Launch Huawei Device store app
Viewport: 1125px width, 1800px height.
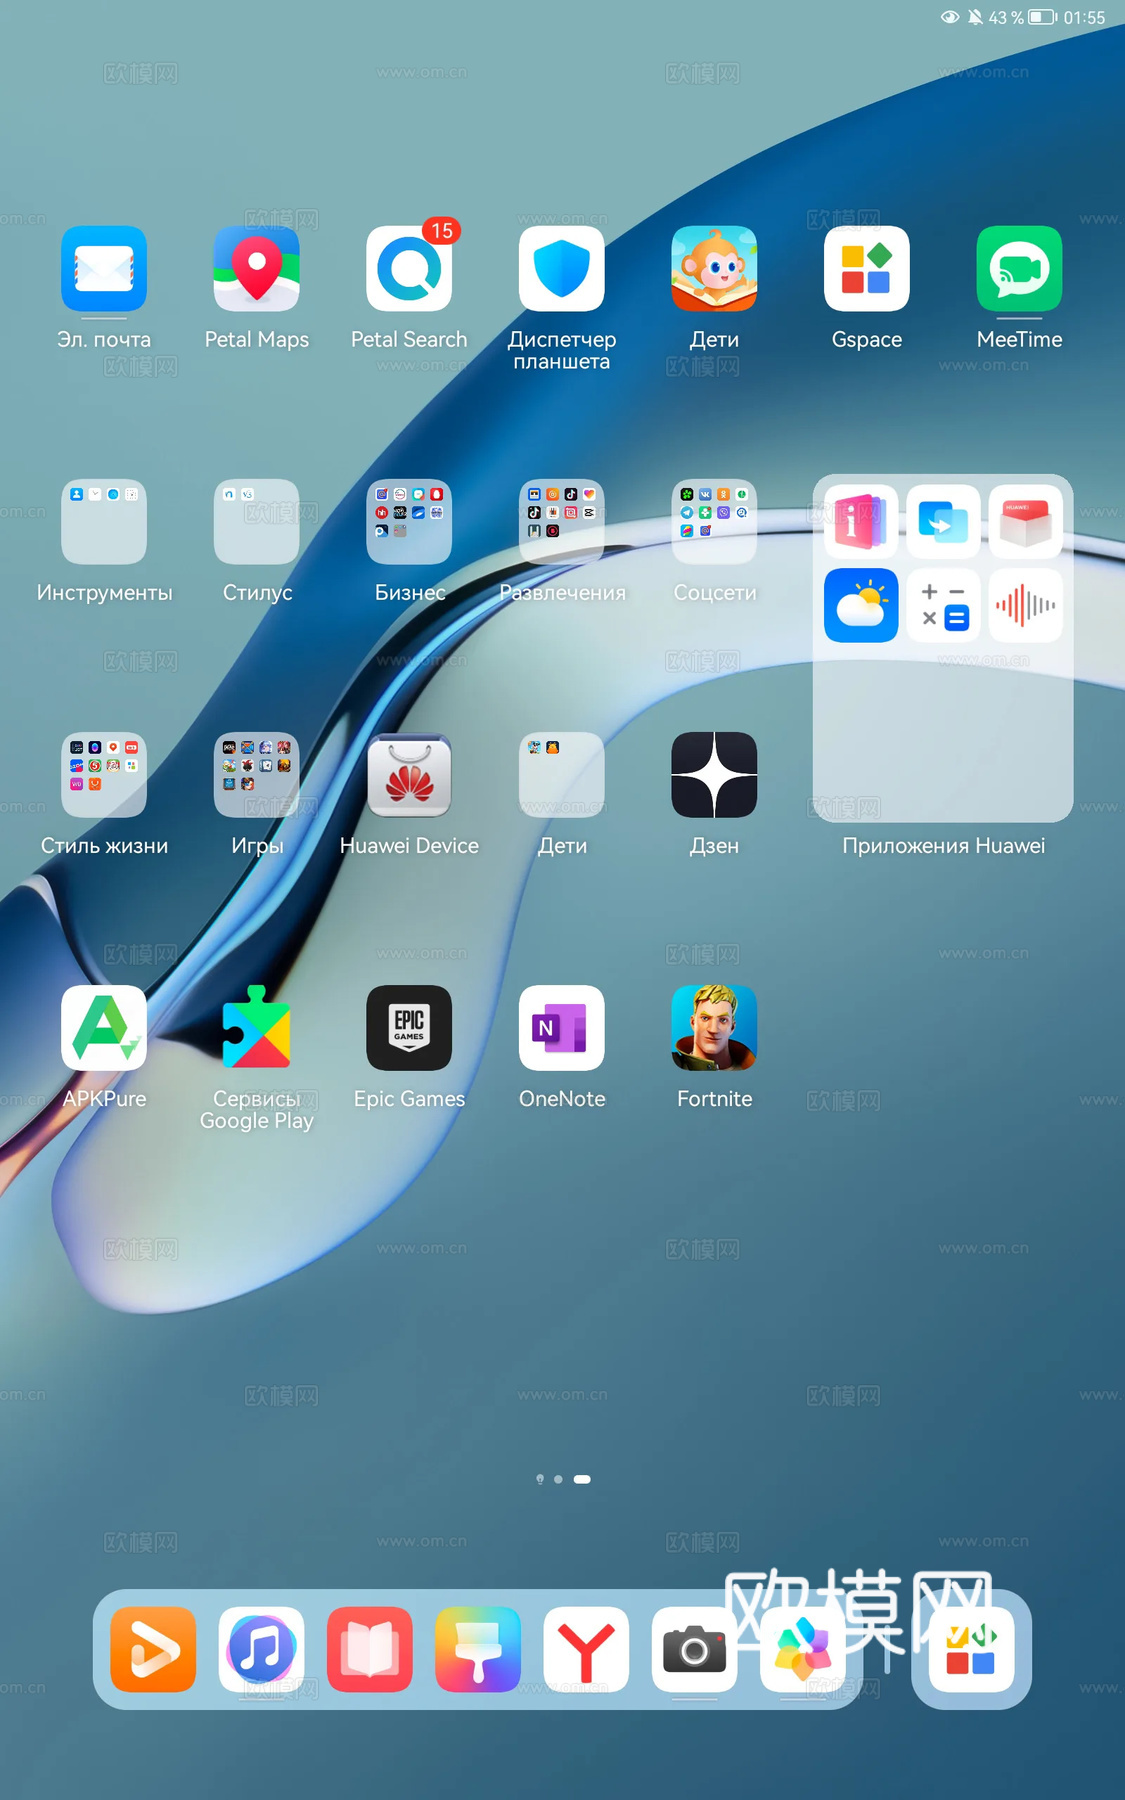409,775
